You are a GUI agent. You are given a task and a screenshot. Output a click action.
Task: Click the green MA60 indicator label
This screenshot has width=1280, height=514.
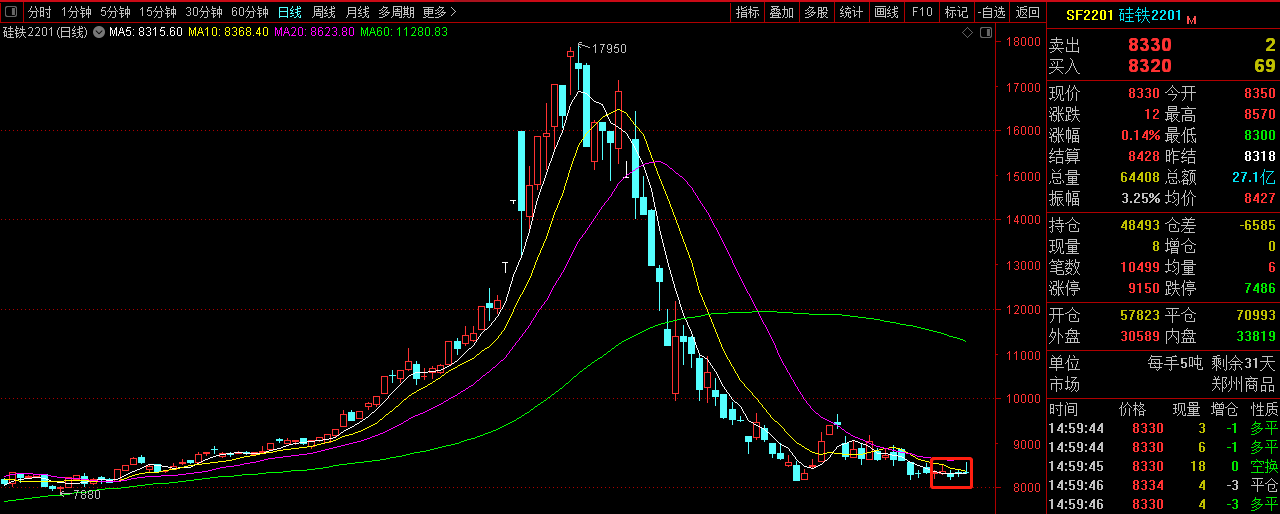pyautogui.click(x=403, y=32)
